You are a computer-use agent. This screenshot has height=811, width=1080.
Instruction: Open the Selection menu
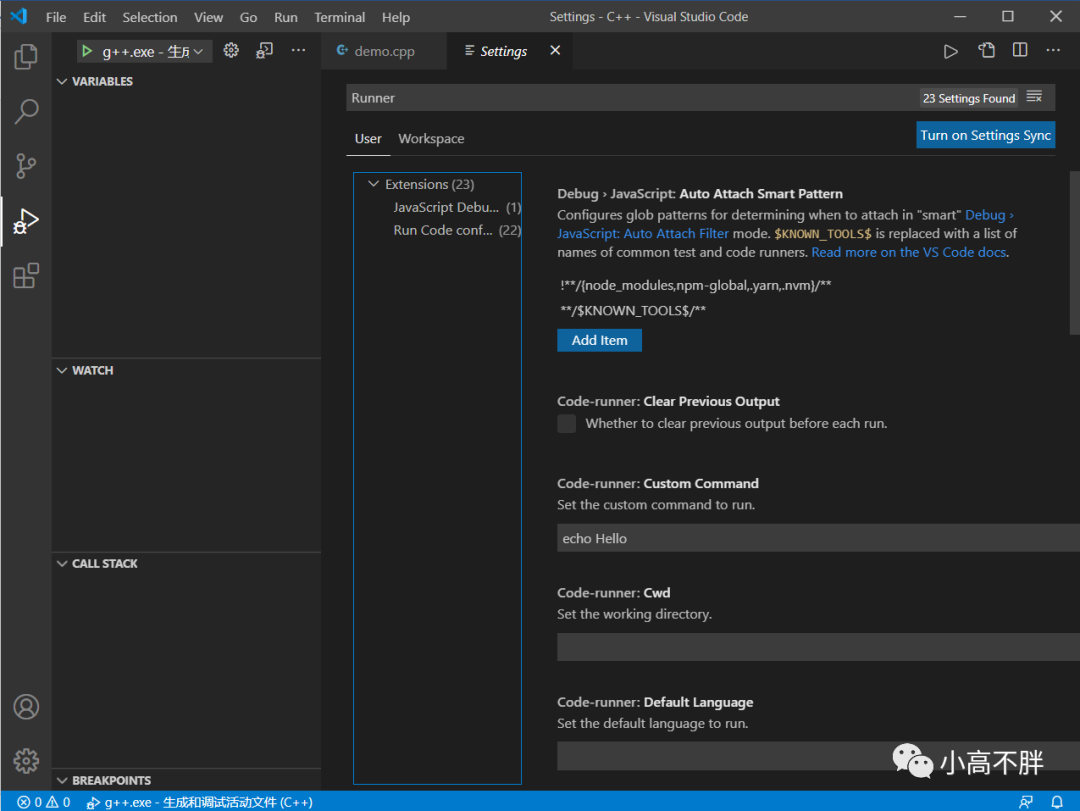[149, 17]
